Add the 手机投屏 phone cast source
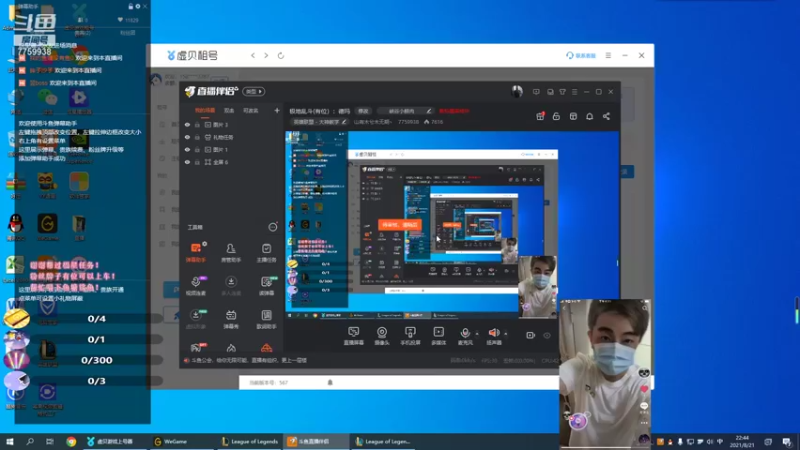 click(410, 336)
